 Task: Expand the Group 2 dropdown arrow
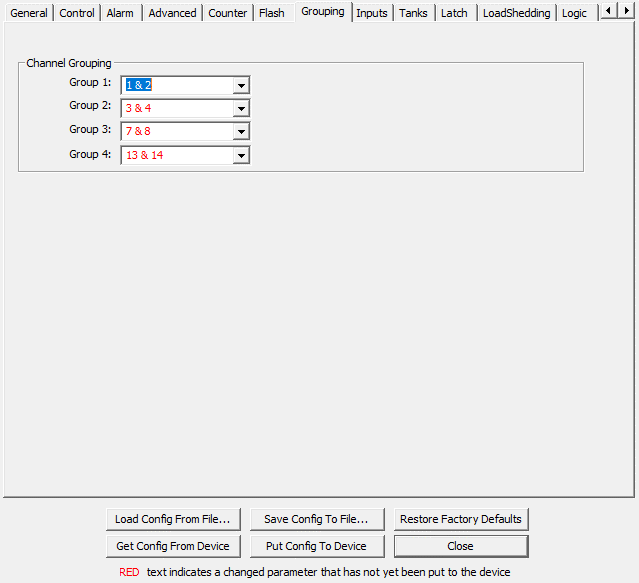point(240,109)
